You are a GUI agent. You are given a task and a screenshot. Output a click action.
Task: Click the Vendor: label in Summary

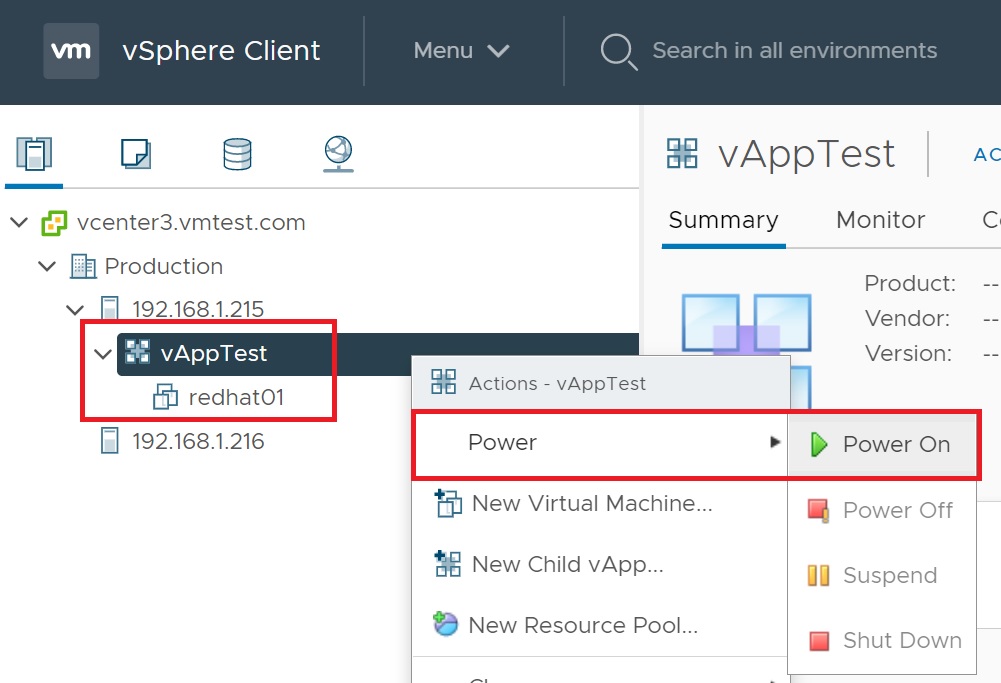click(907, 318)
